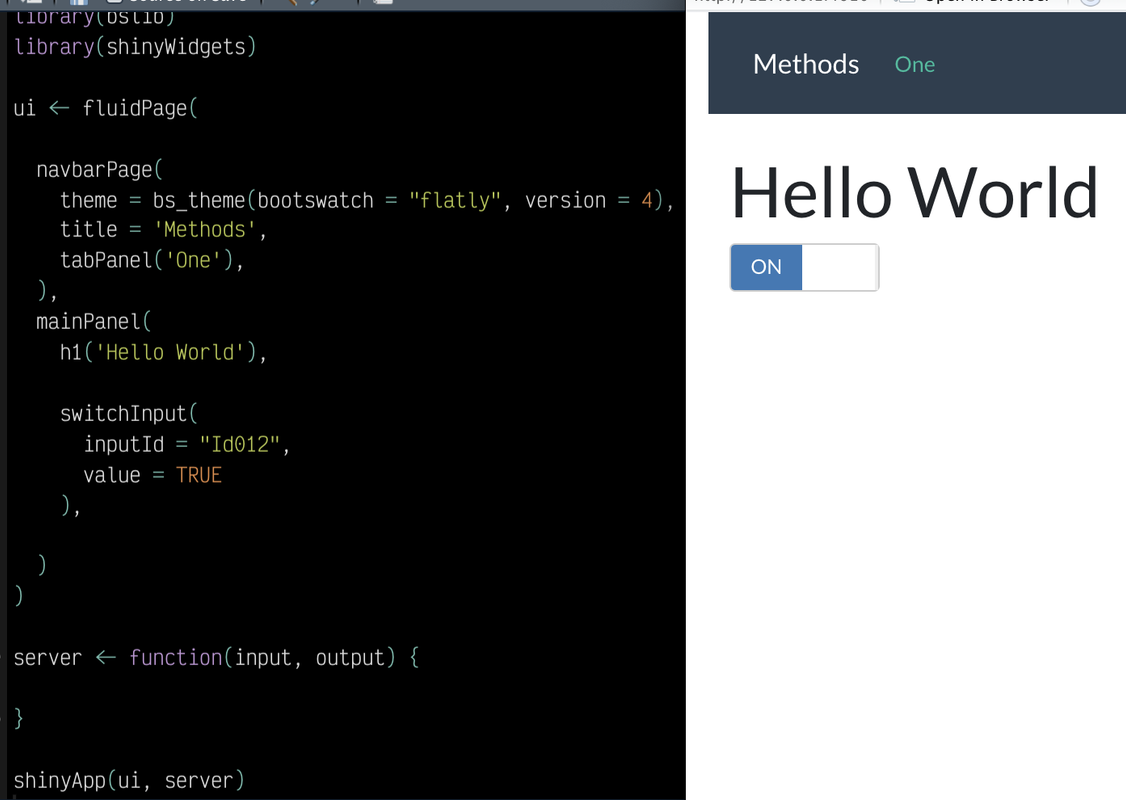The image size is (1126, 800).
Task: Click the 'inputId = "Id012"' code line
Action: [187, 445]
